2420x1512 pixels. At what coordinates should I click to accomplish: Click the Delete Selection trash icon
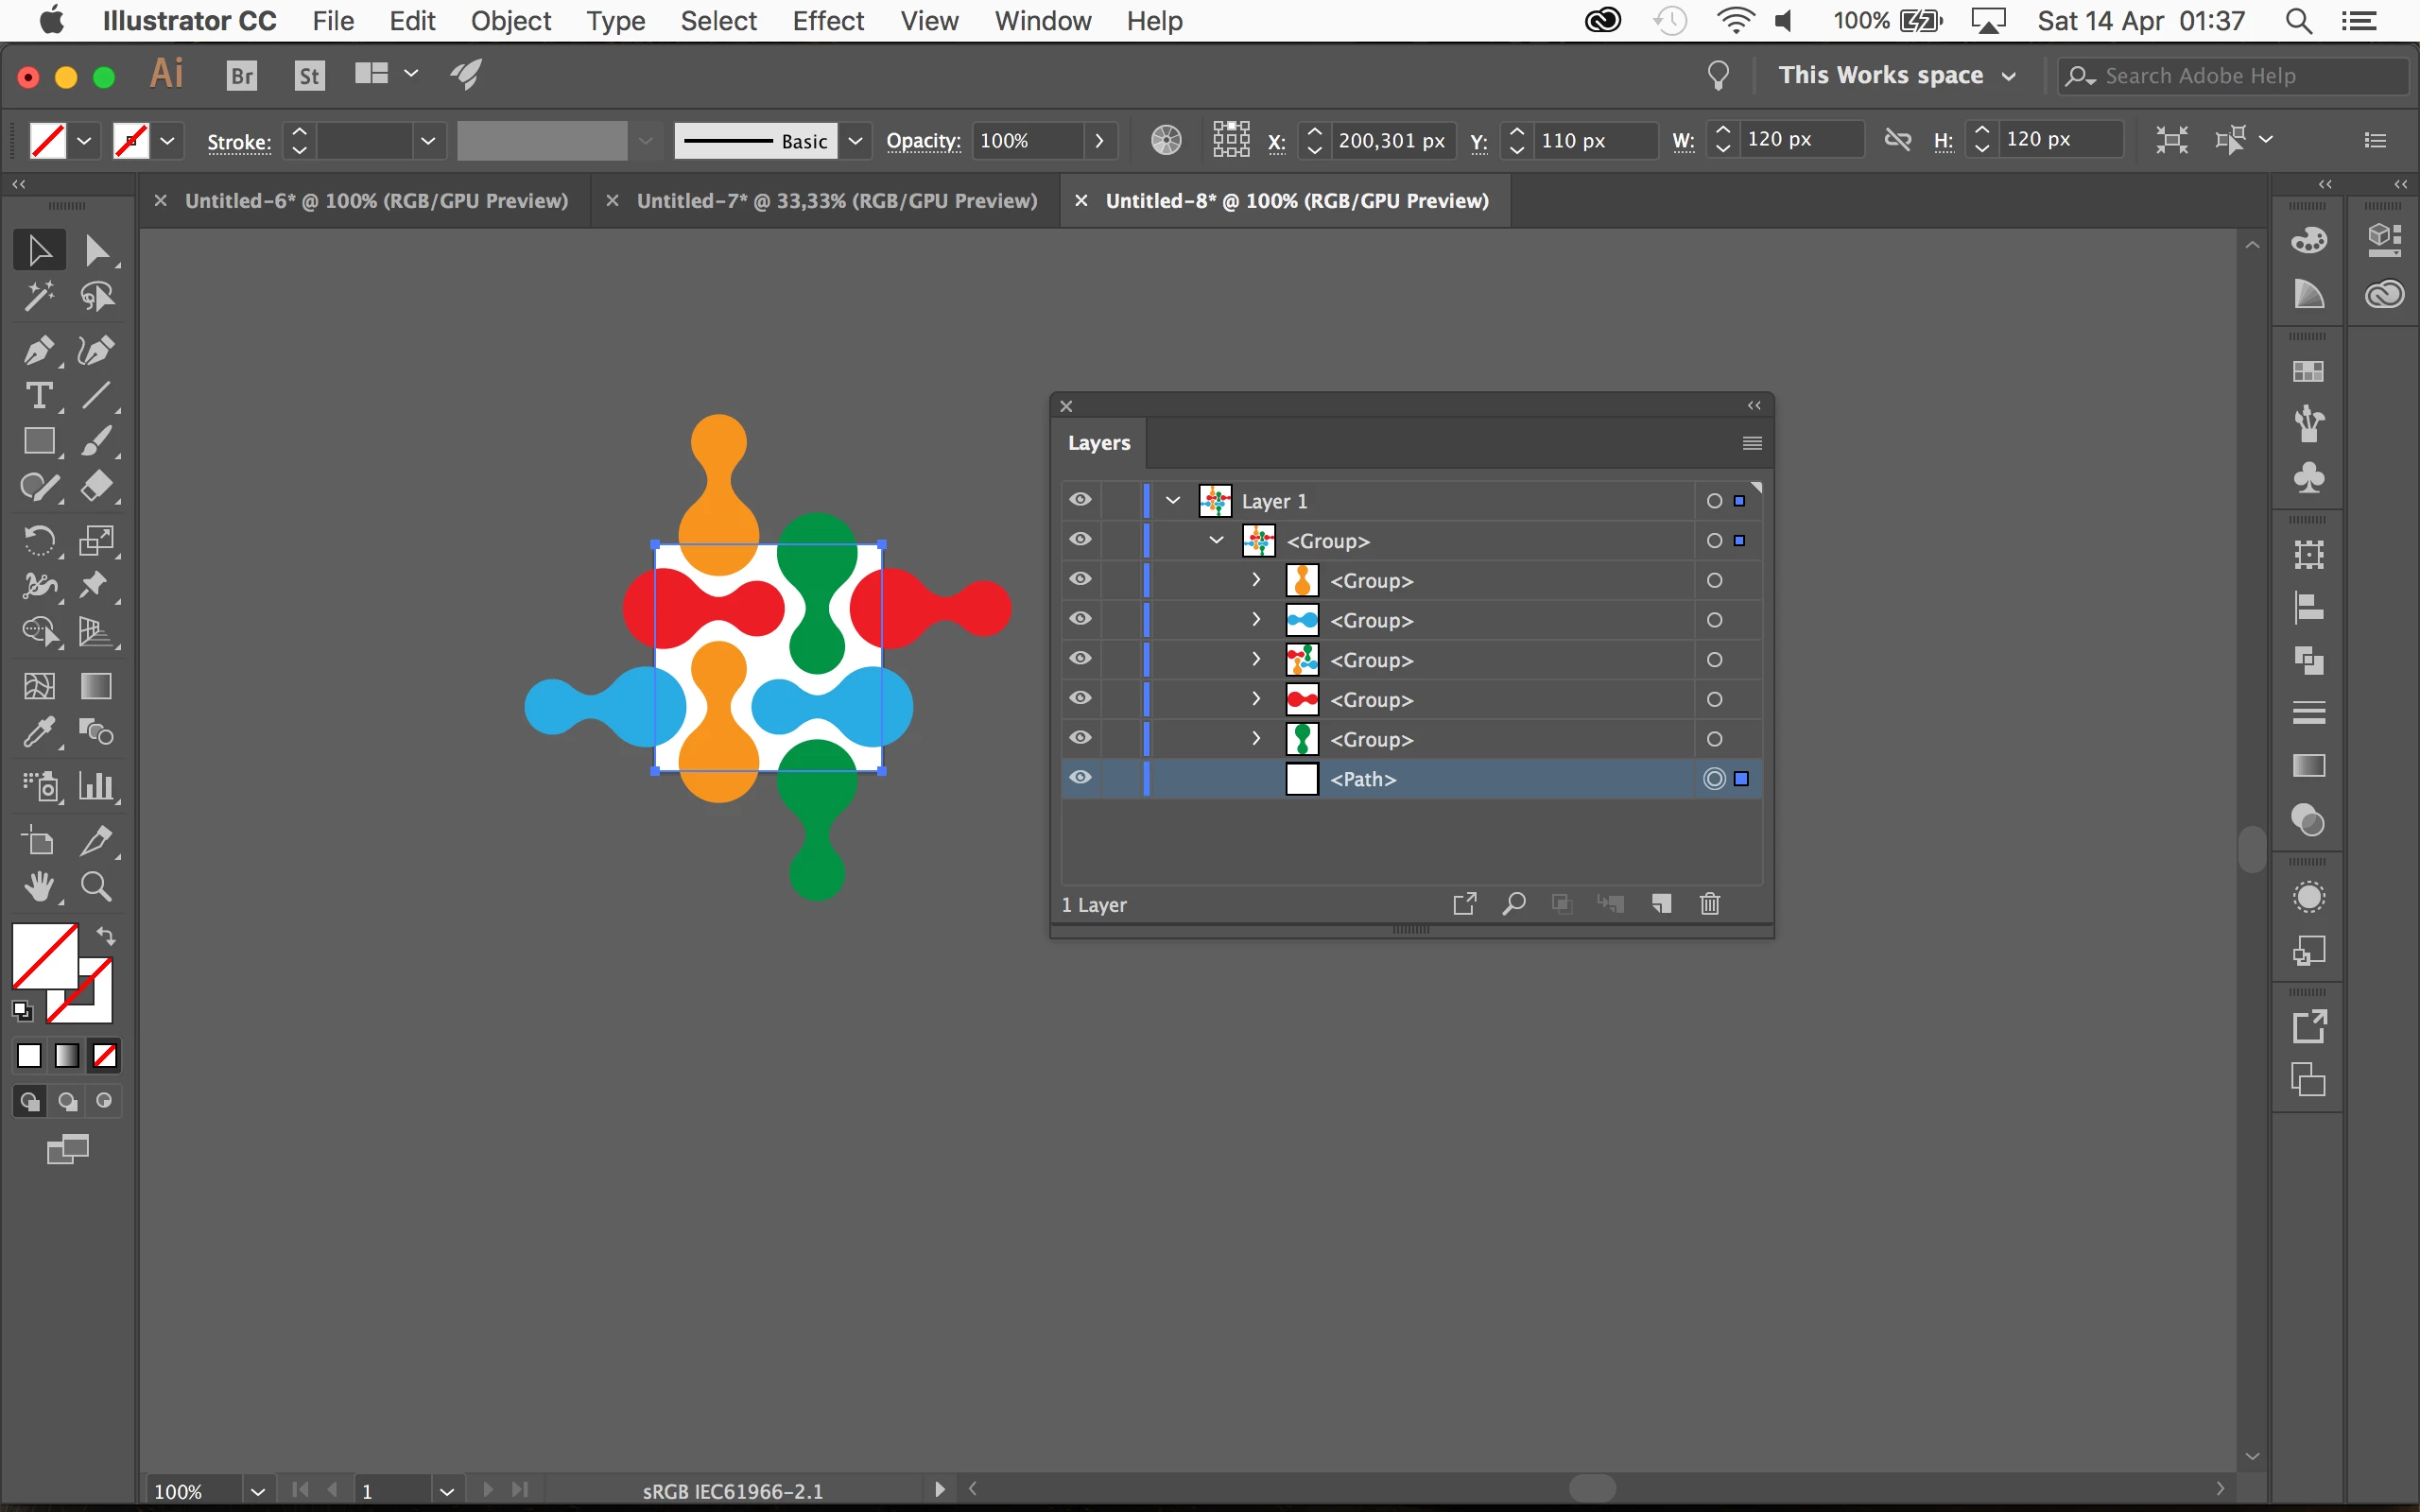pyautogui.click(x=1710, y=904)
